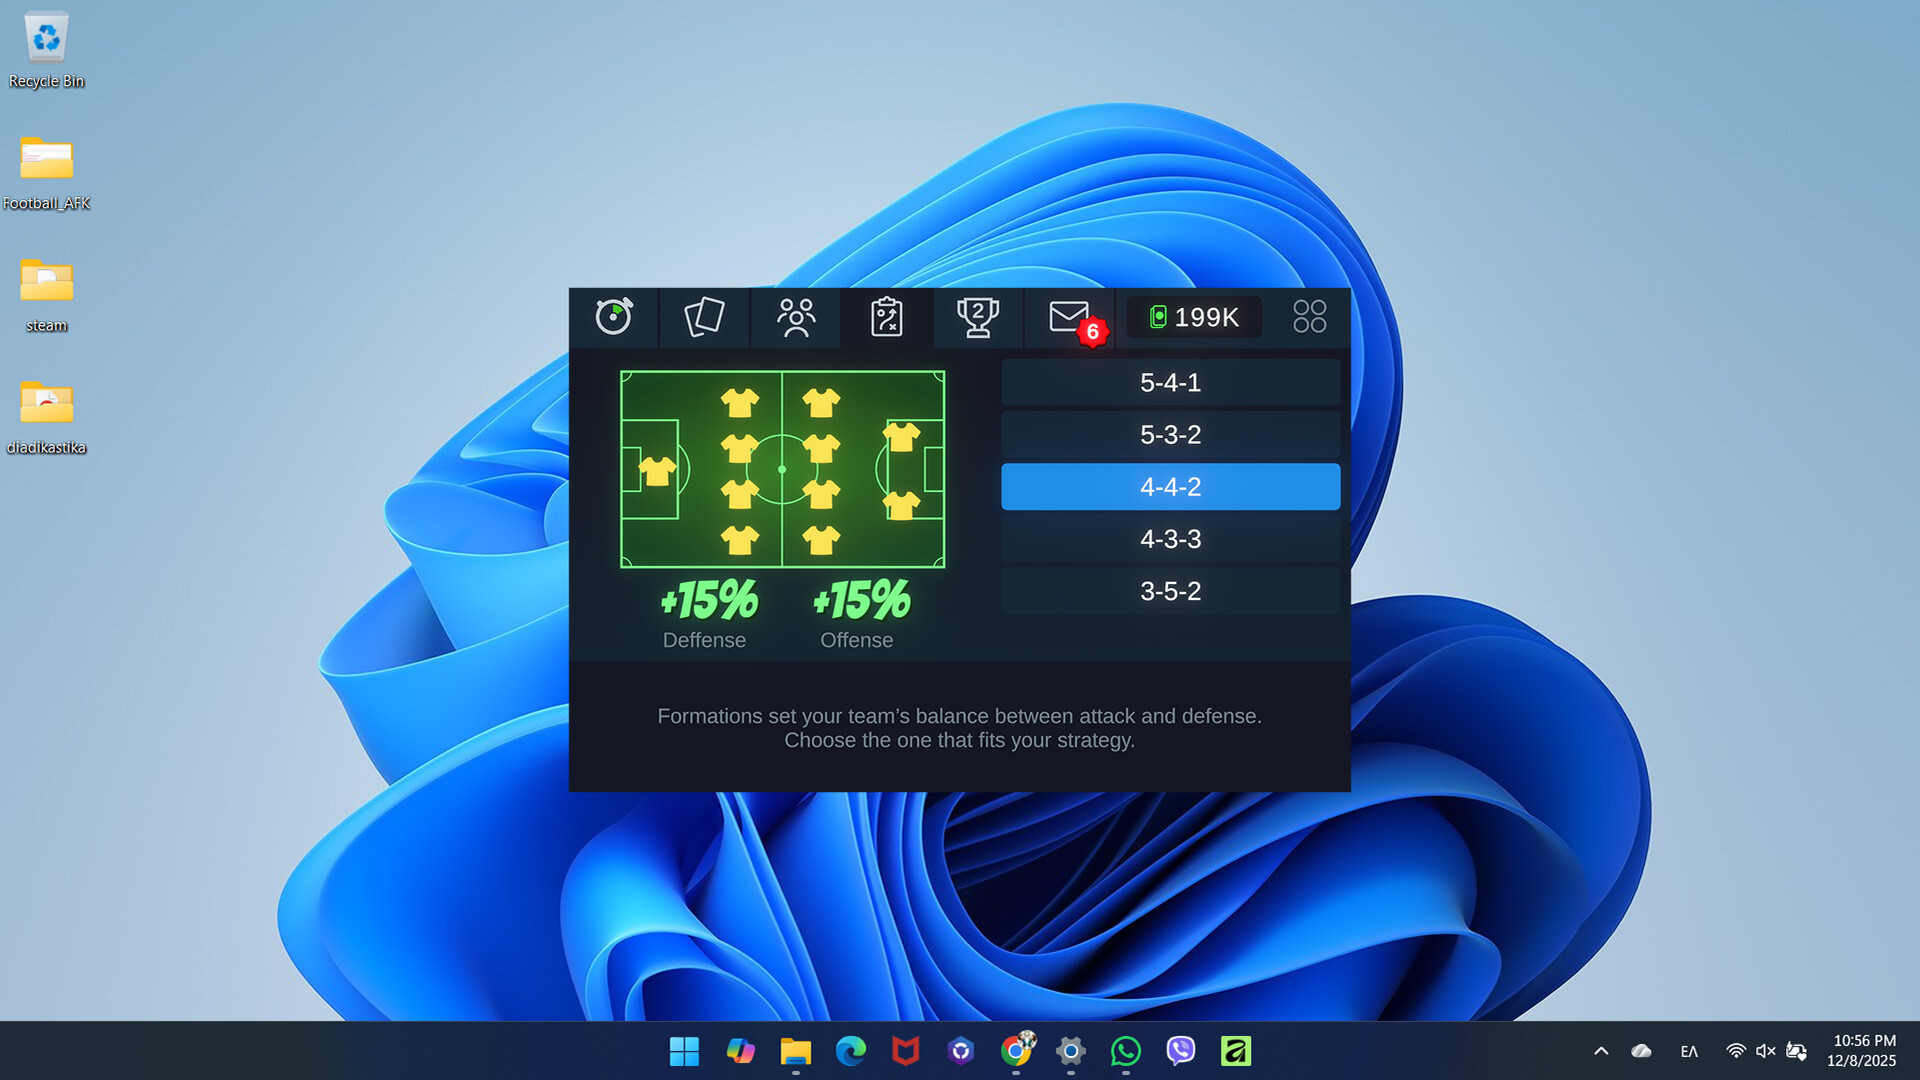Image resolution: width=1920 pixels, height=1080 pixels.
Task: Click the highlighted 4-4-2 formation button
Action: (x=1170, y=487)
